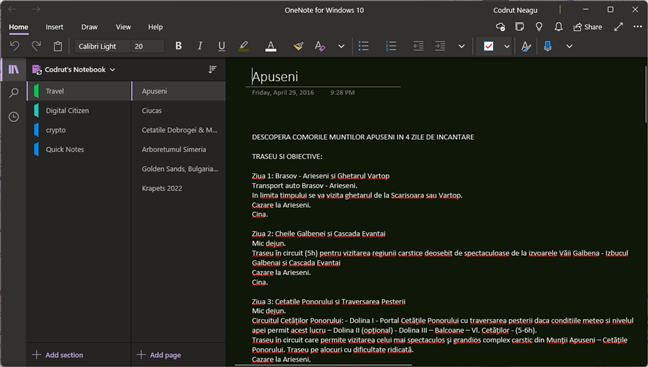Increase the paragraph indent
This screenshot has height=367, width=648.
[x=440, y=46]
